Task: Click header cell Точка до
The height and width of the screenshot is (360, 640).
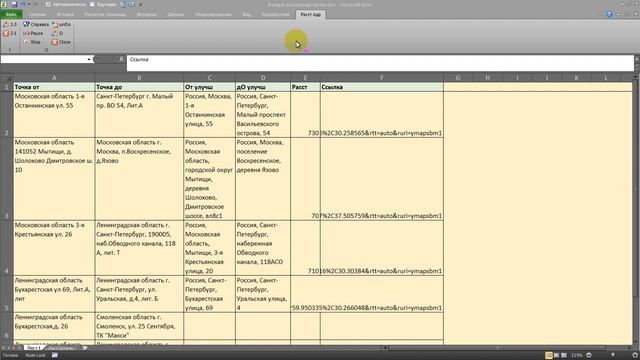Action: click(139, 87)
